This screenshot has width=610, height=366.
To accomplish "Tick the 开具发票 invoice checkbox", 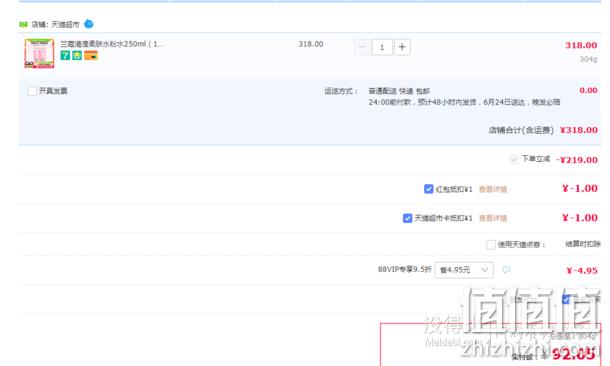I will (32, 91).
